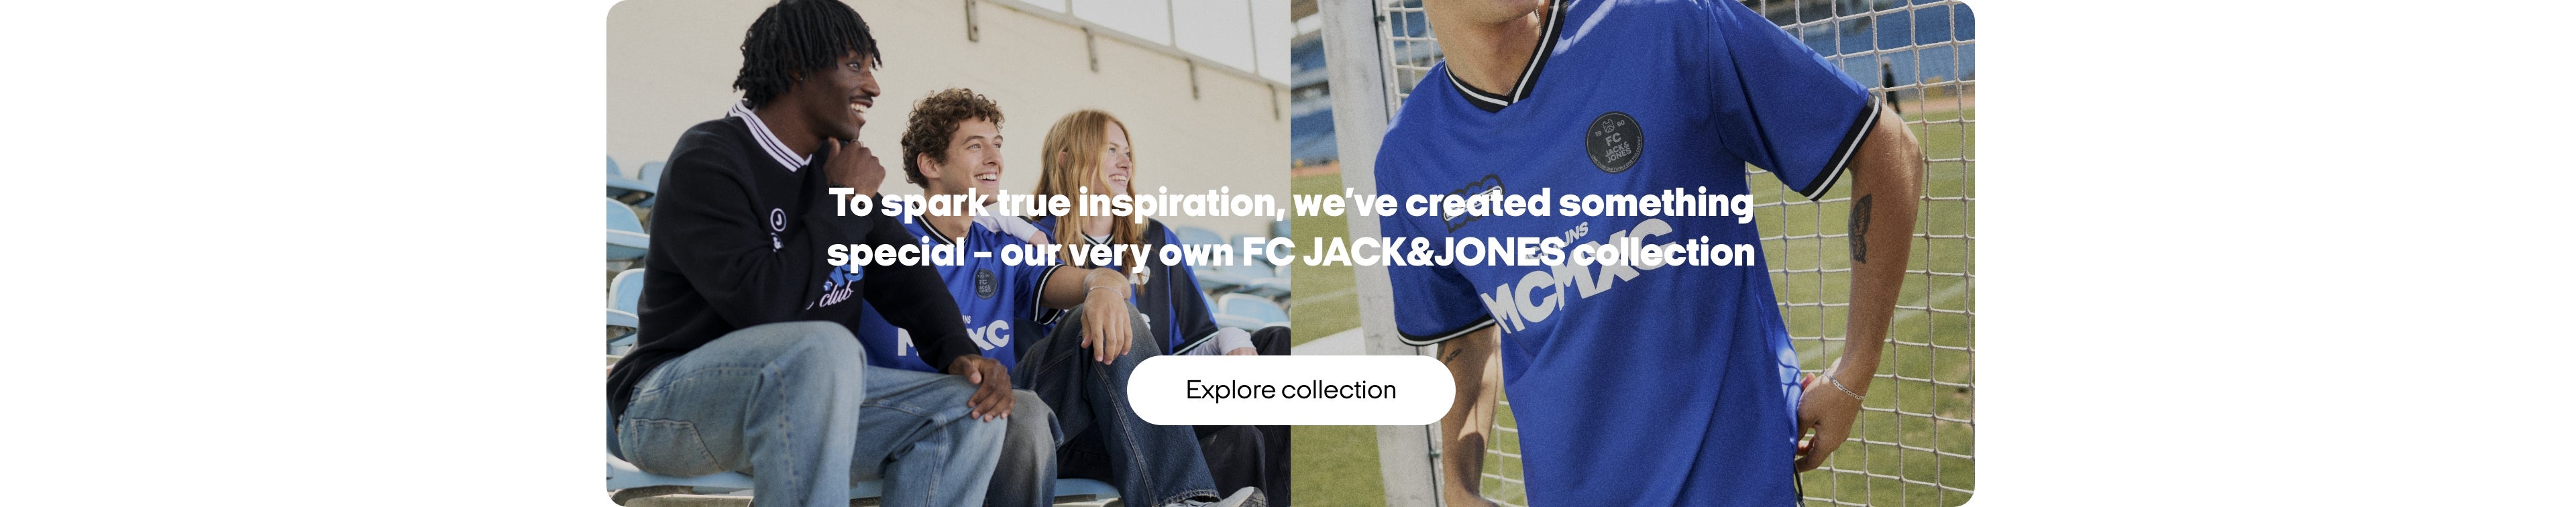The image size is (2576, 507).
Task: Click the Explore collection button
Action: tap(1290, 390)
